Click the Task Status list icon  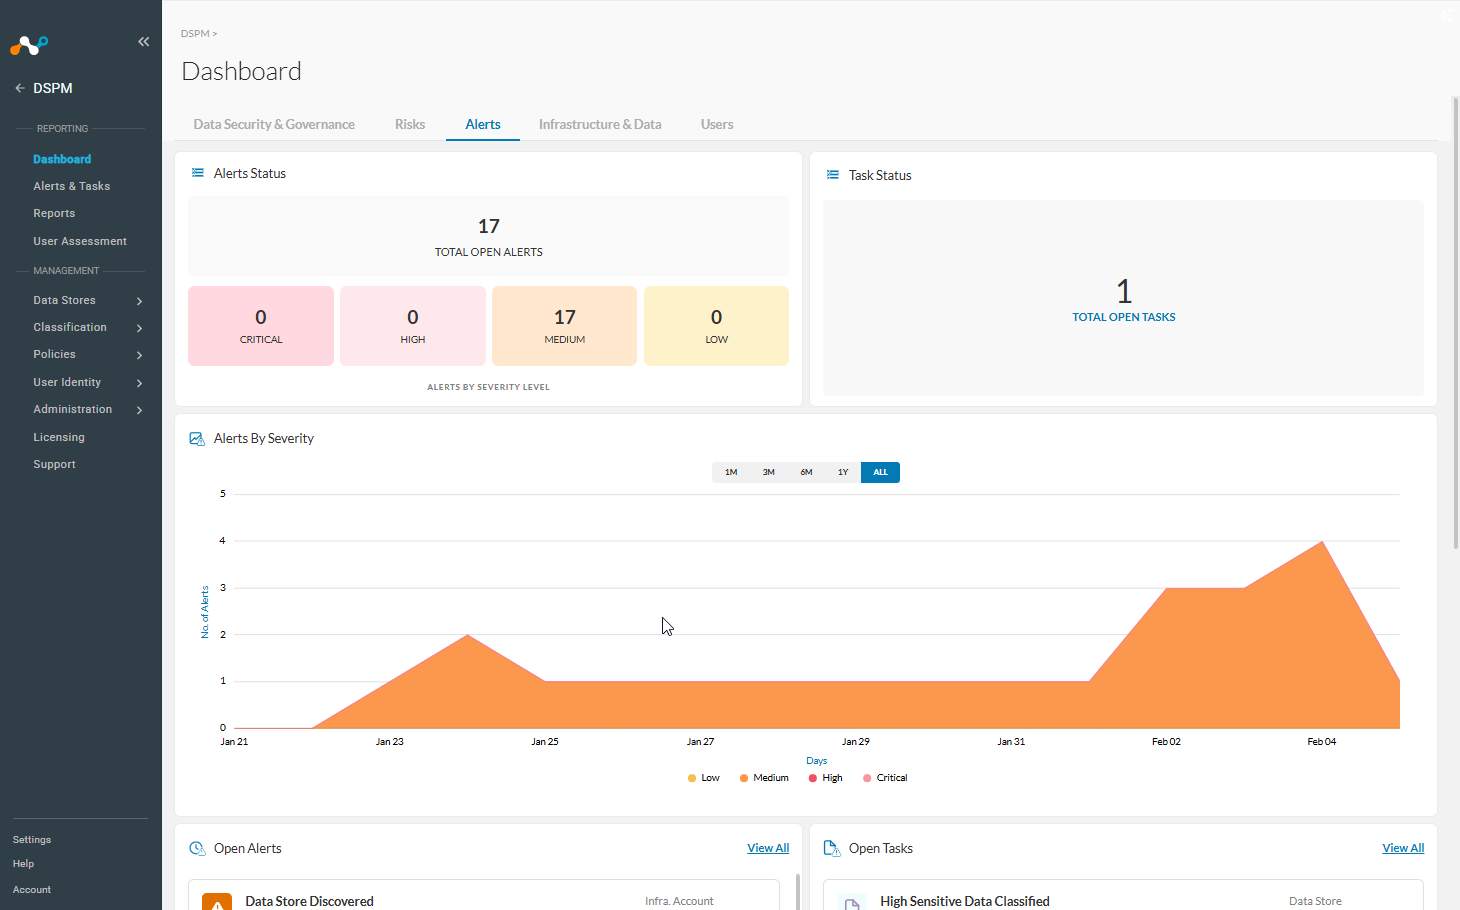832,175
